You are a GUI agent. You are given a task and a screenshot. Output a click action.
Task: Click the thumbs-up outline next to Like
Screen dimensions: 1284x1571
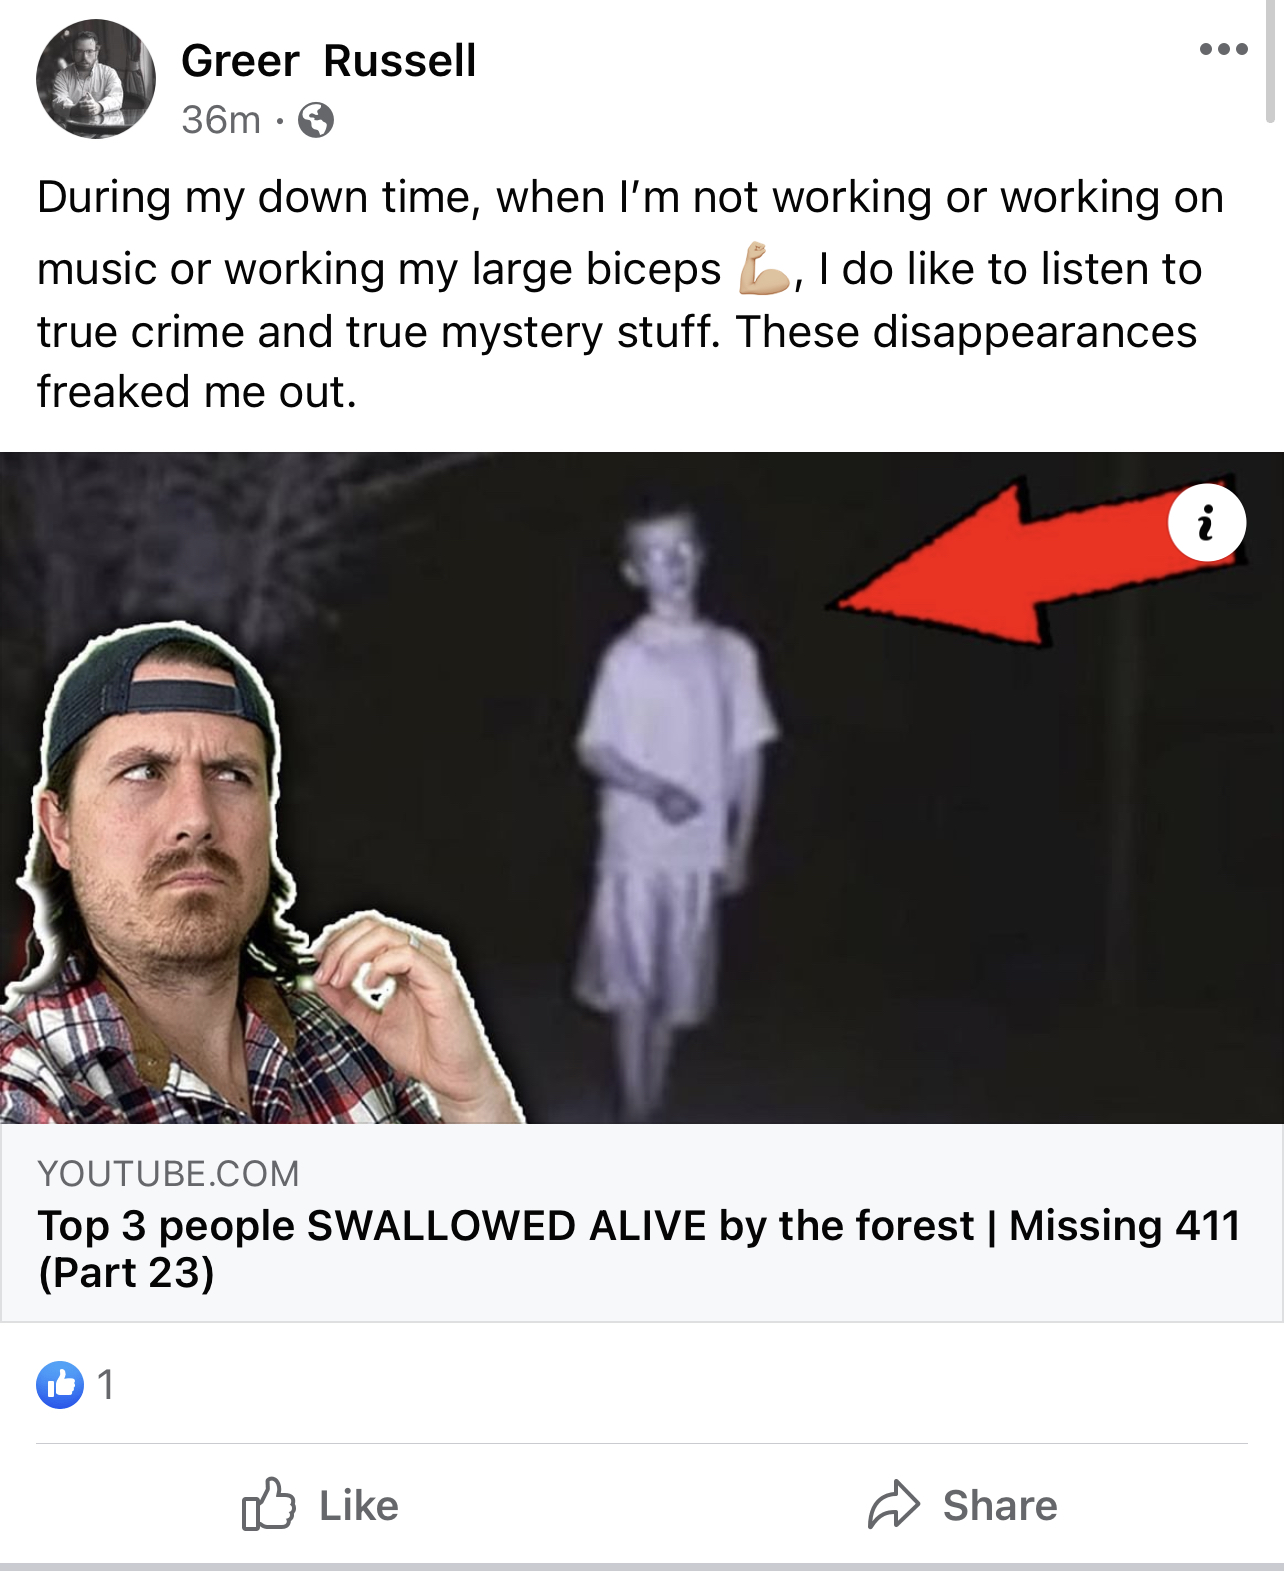tap(268, 1504)
